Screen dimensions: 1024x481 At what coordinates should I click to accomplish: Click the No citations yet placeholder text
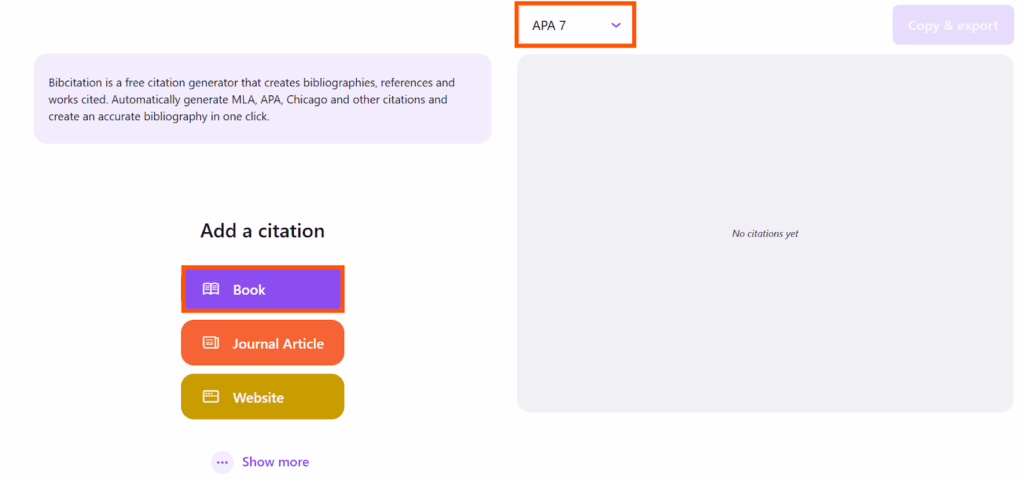(x=765, y=234)
